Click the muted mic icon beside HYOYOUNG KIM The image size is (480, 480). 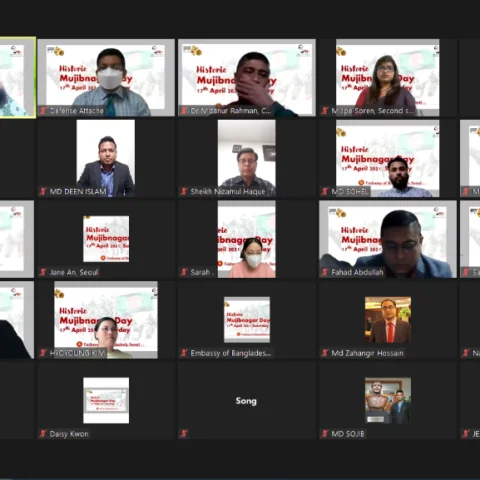pos(43,353)
